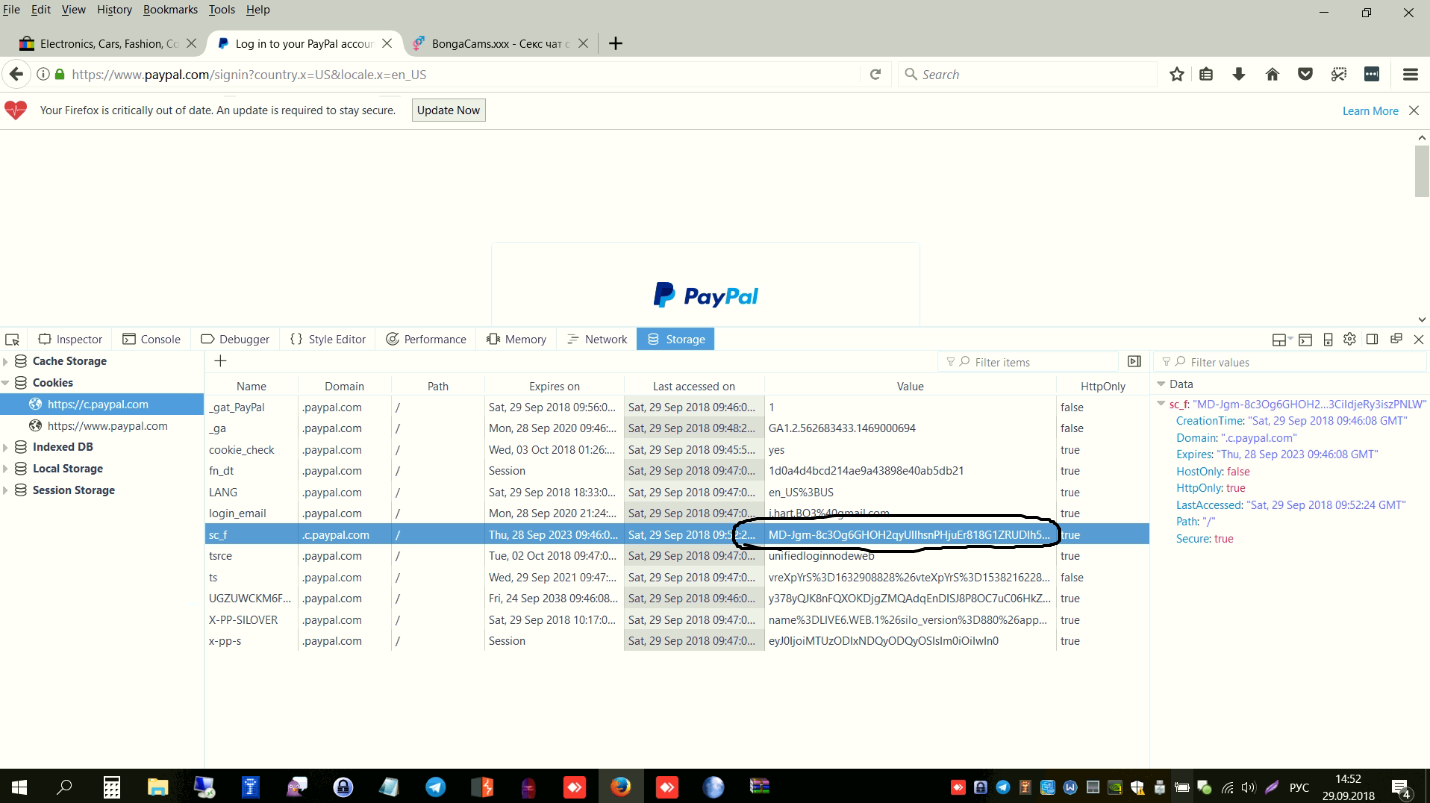This screenshot has width=1430, height=803.
Task: Open the frame selection dropdown in devtools
Action: [1282, 339]
